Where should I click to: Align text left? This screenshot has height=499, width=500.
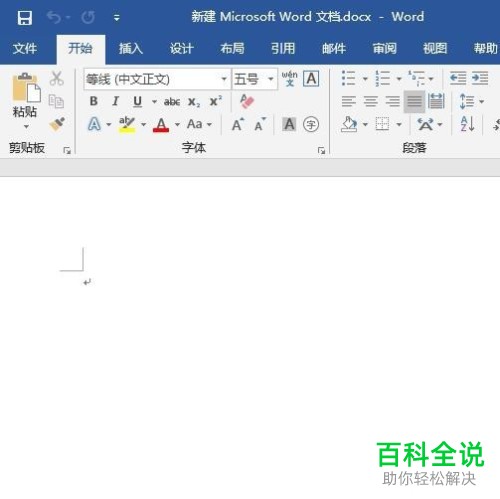[x=349, y=101]
